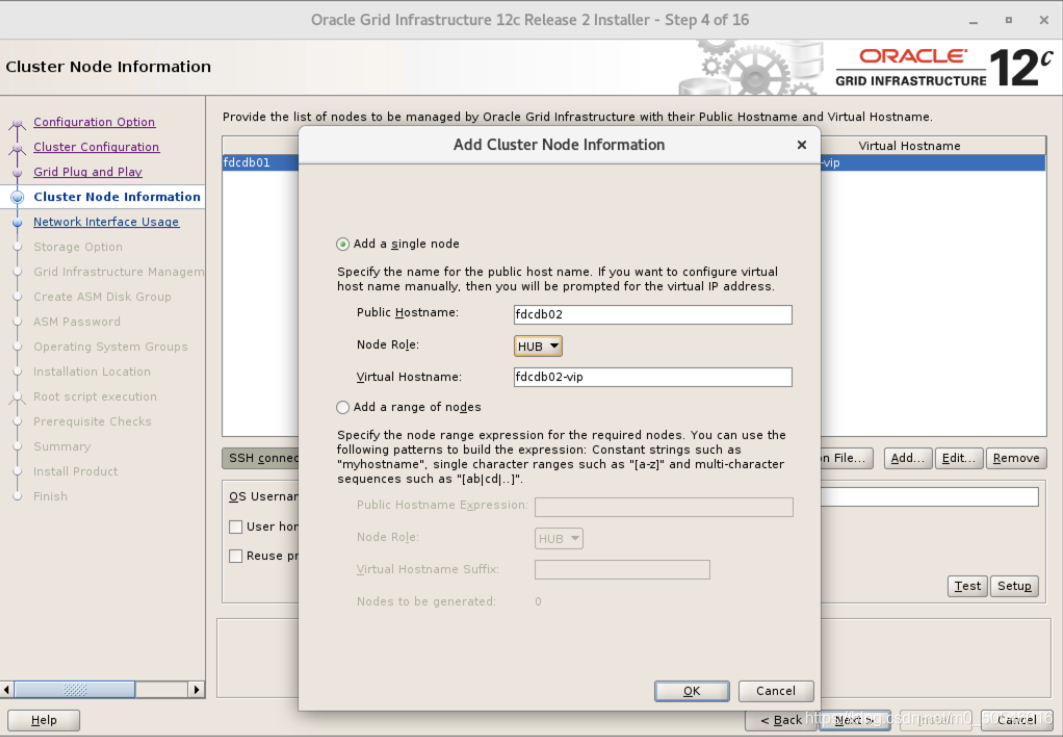Remove the selected cluster node
Viewport: 1063px width, 737px height.
(1016, 458)
